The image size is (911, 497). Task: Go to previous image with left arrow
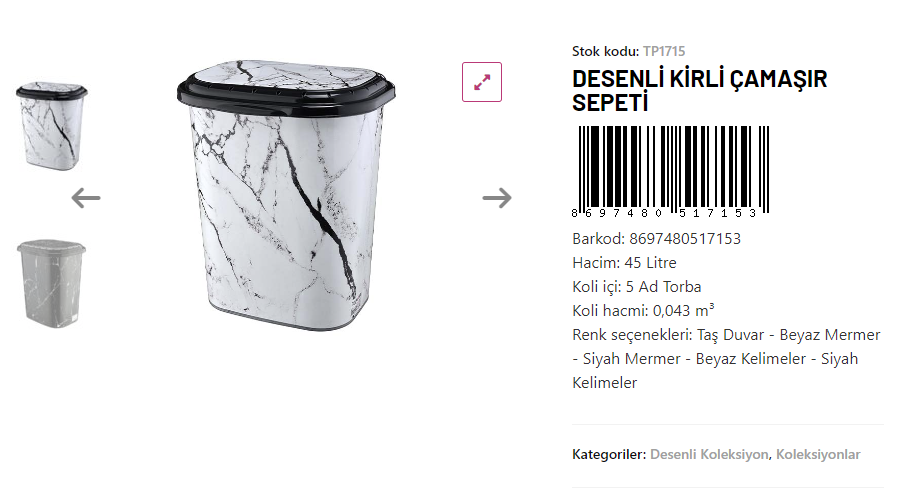(86, 198)
